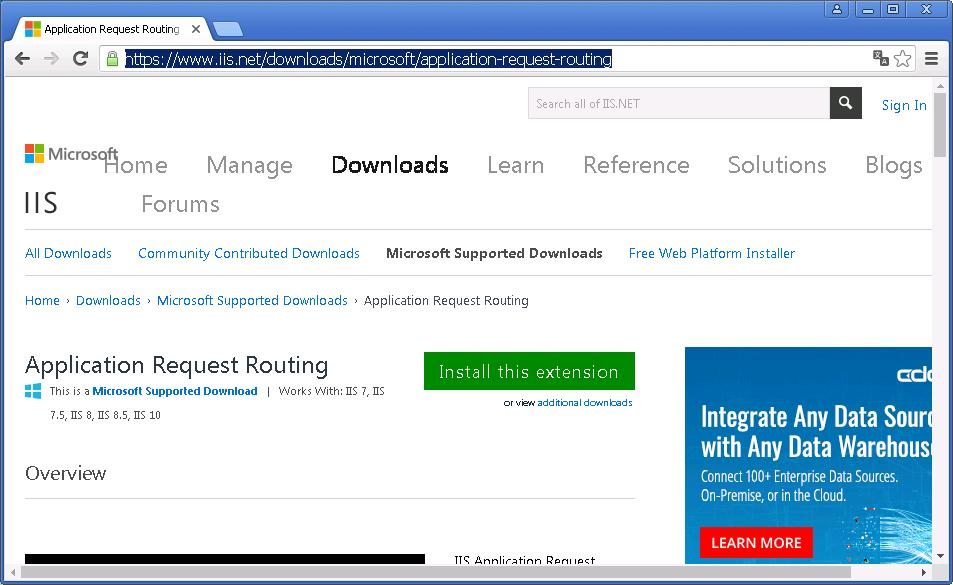
Task: Click the Sign In link
Action: click(904, 105)
